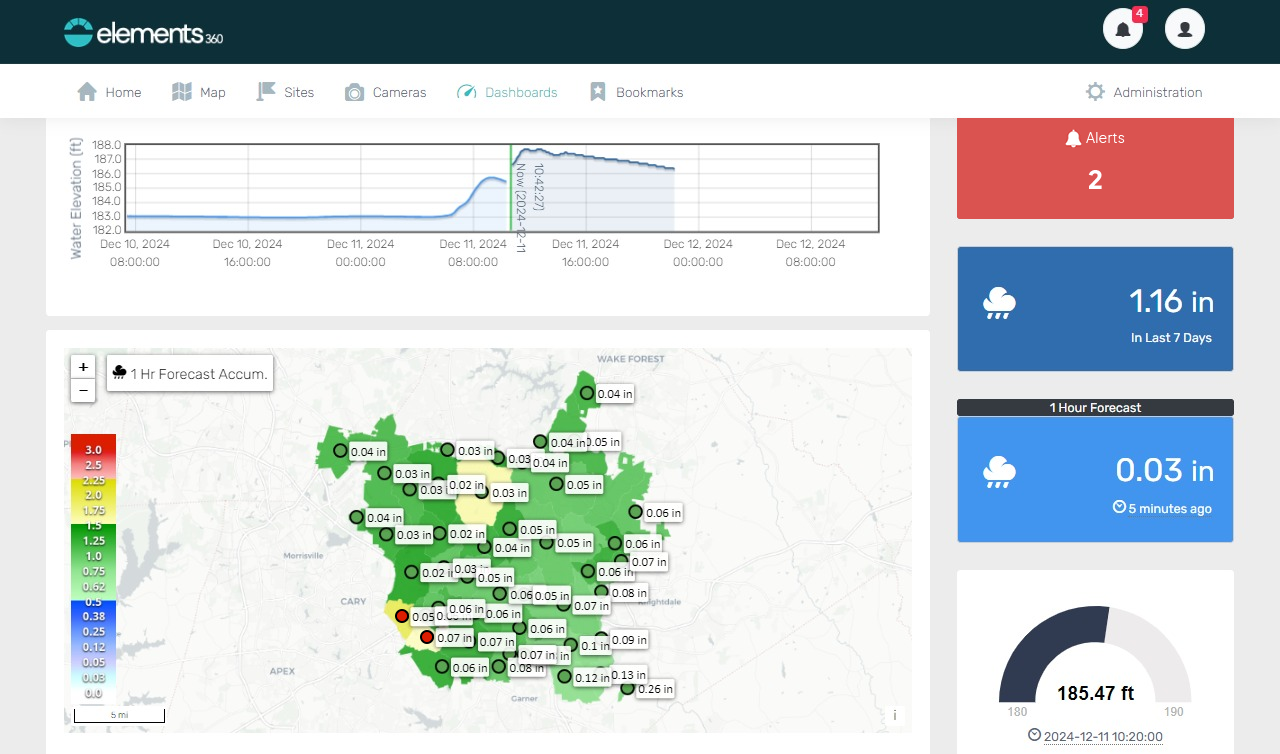Viewport: 1280px width, 754px height.
Task: Click the 1 Hour Forecast 0.03 in tile
Action: pos(1095,479)
